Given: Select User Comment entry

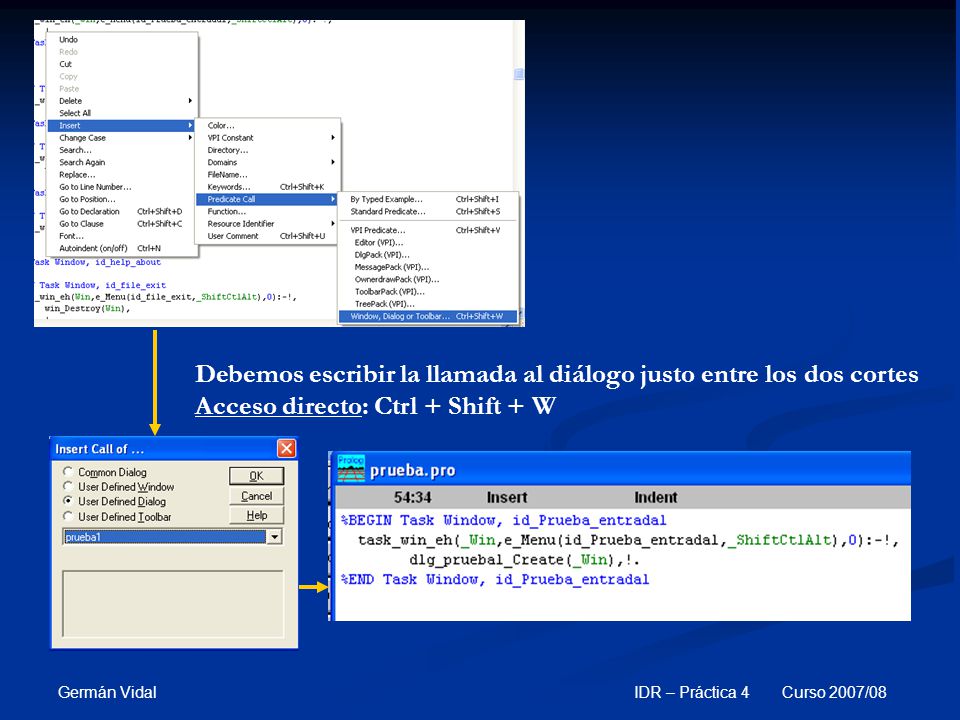Looking at the screenshot, I should (x=268, y=236).
